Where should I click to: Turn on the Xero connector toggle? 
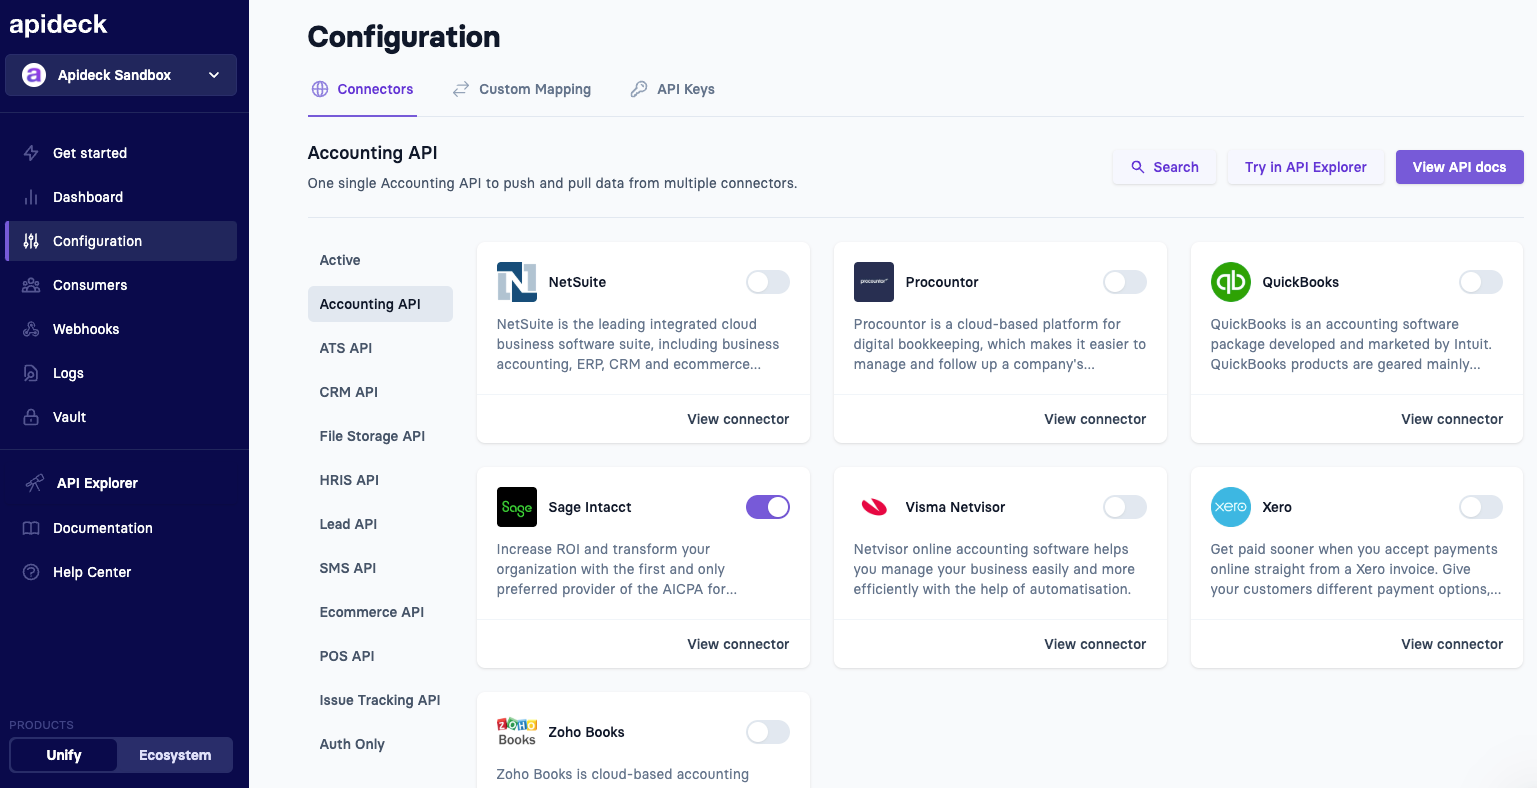1480,507
